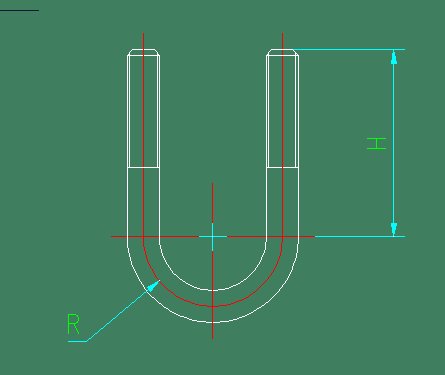Click the cyan center mark cross

213,237
